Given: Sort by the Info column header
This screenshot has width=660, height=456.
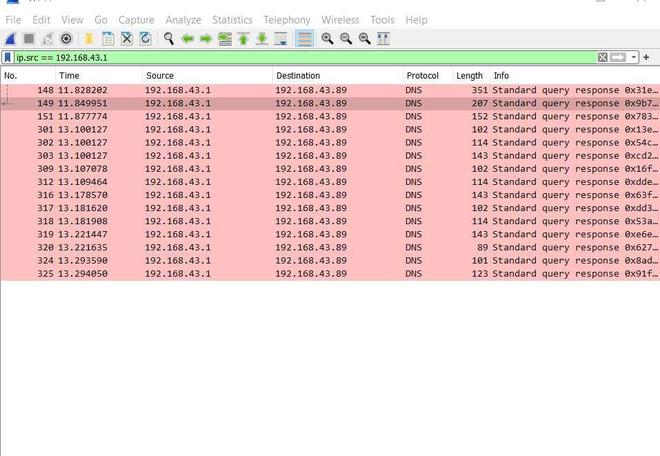Looking at the screenshot, I should 575,76.
